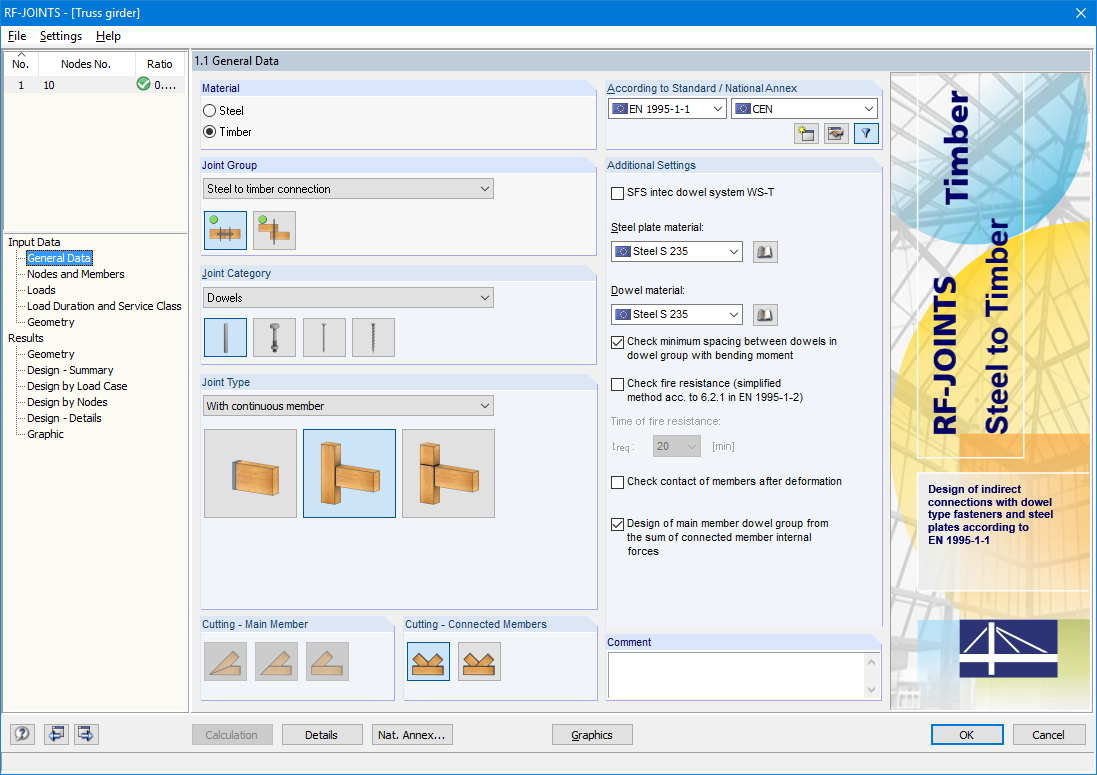Open the CEN national annex dropdown
1097x775 pixels.
805,109
